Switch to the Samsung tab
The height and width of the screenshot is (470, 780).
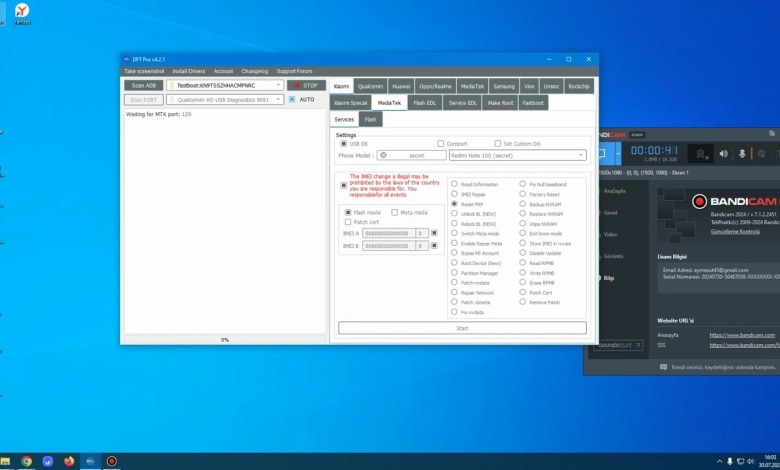(504, 86)
